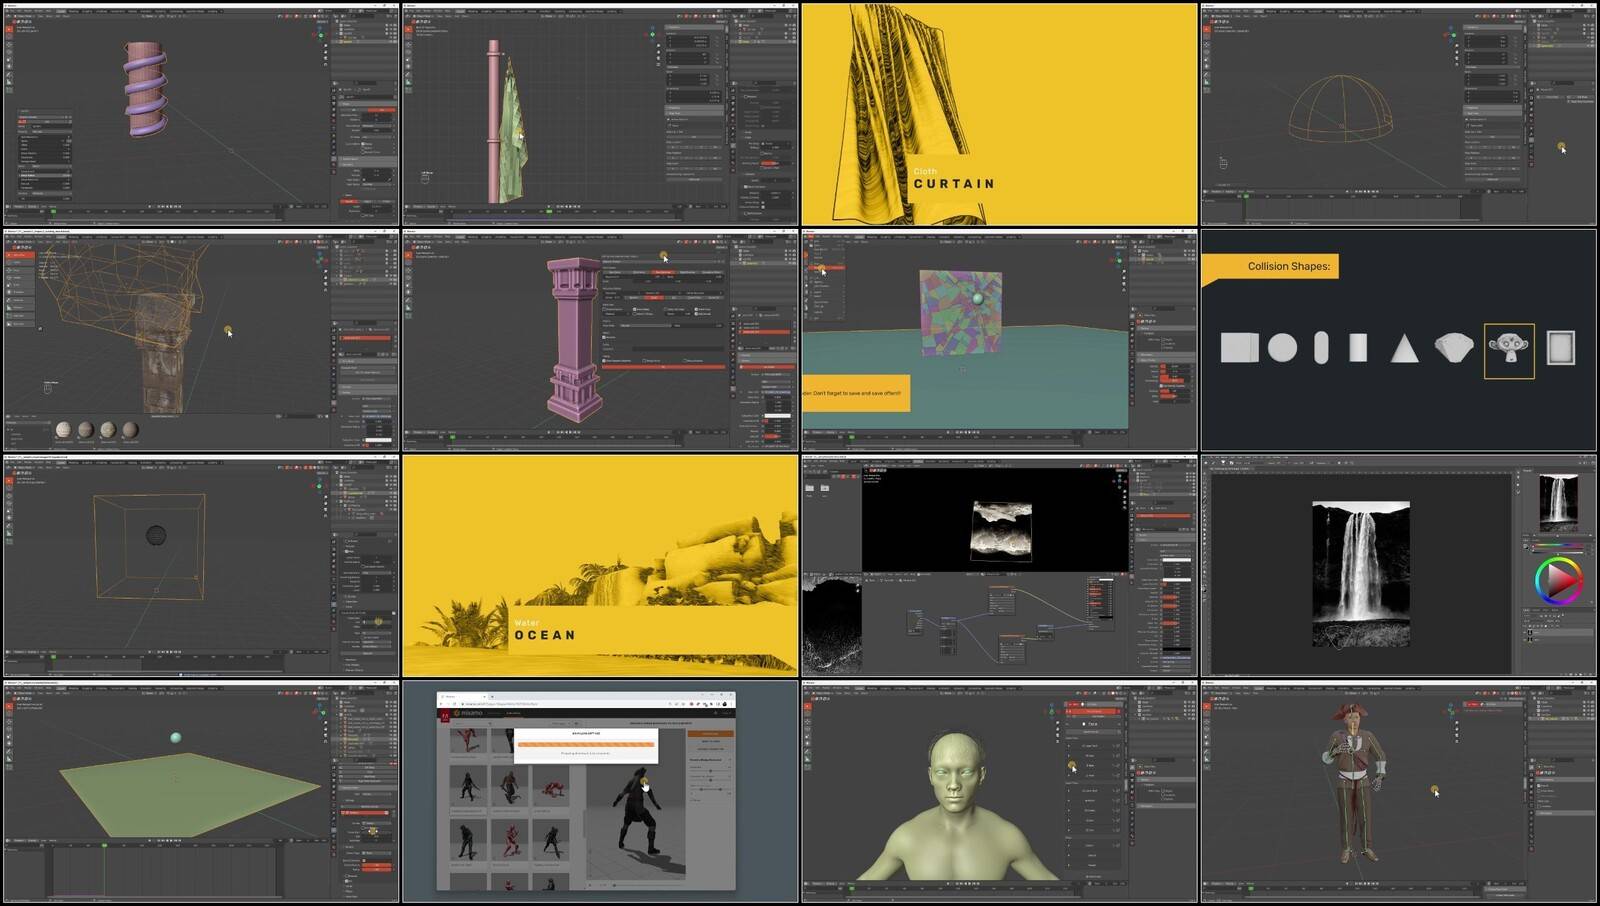Select the highlighted monkey head collision shape

pyautogui.click(x=1508, y=350)
